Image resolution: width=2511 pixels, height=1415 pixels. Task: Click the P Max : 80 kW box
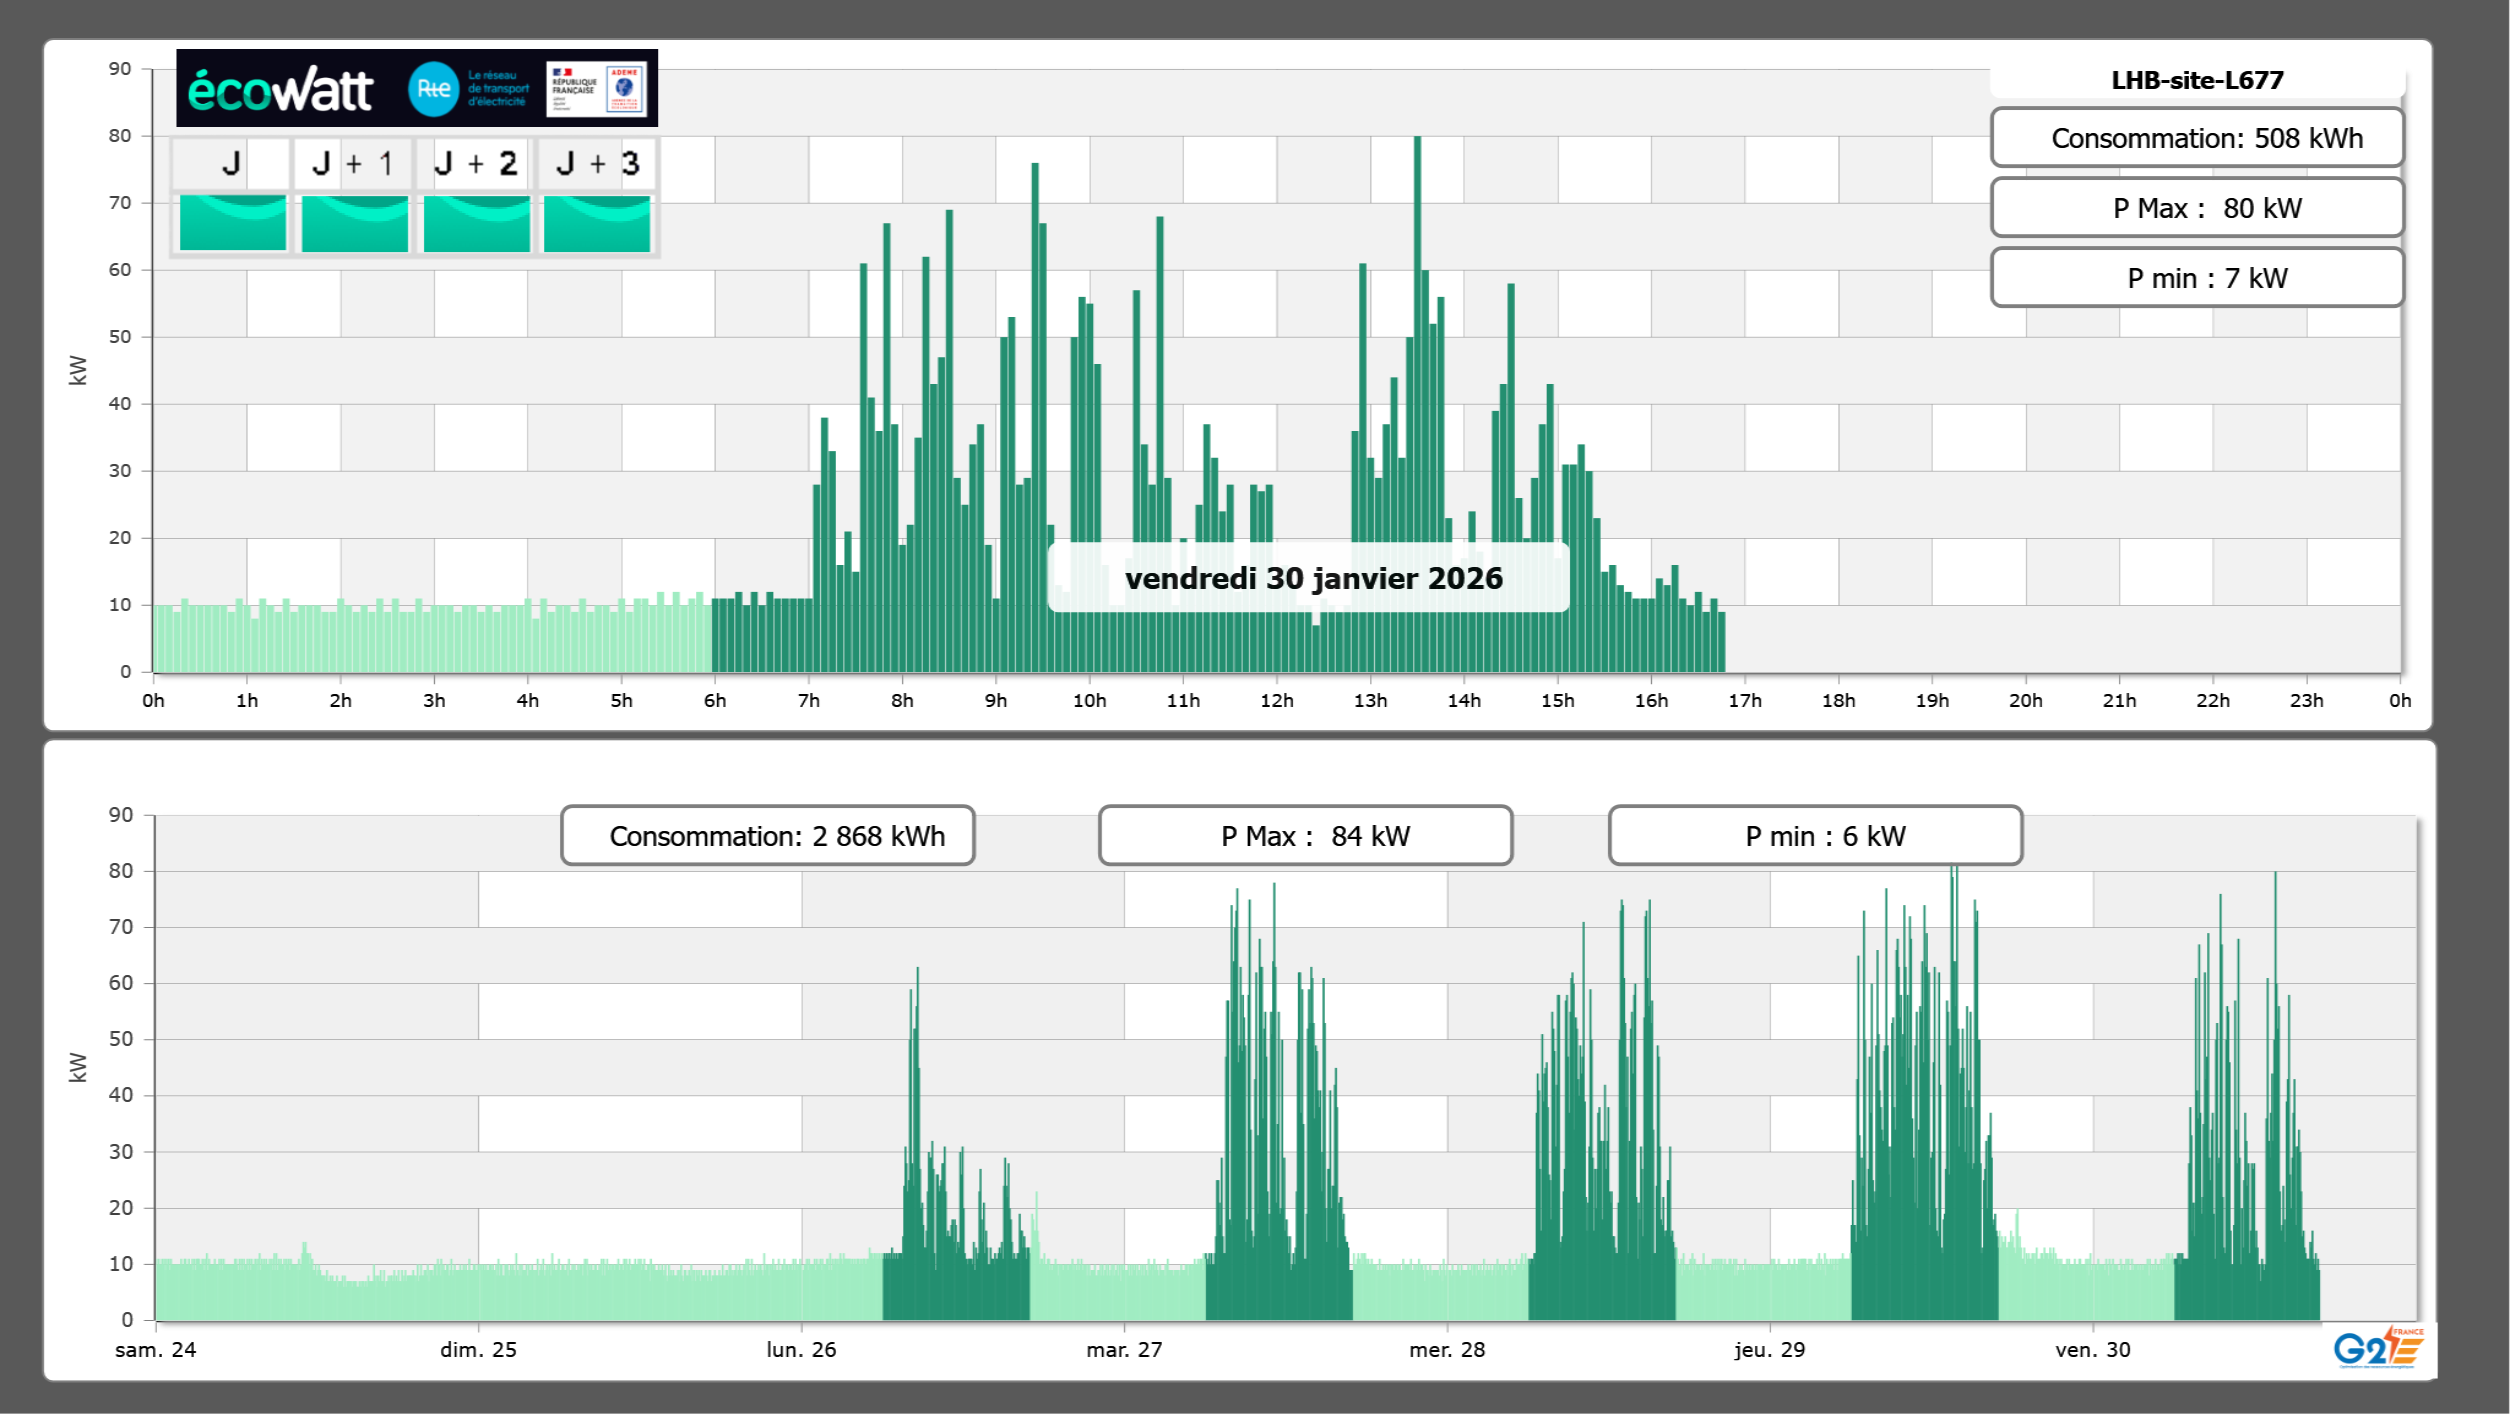(x=2197, y=208)
